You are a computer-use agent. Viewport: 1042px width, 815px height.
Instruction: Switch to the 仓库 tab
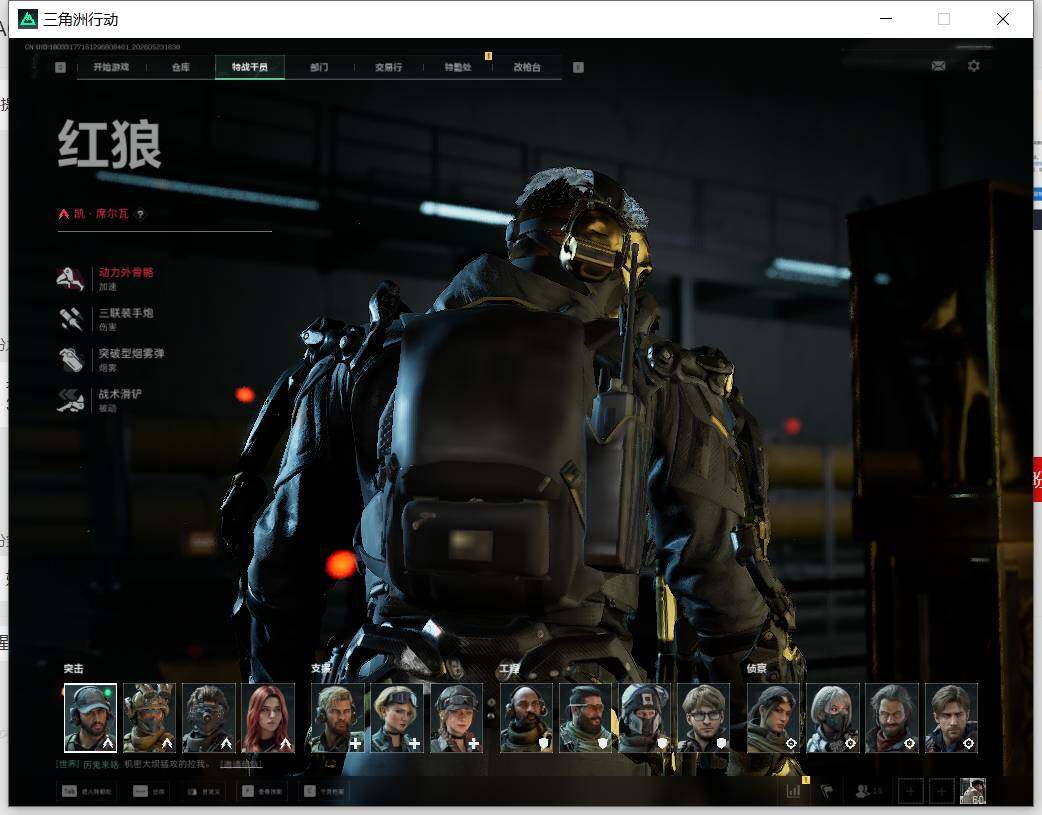pos(181,67)
